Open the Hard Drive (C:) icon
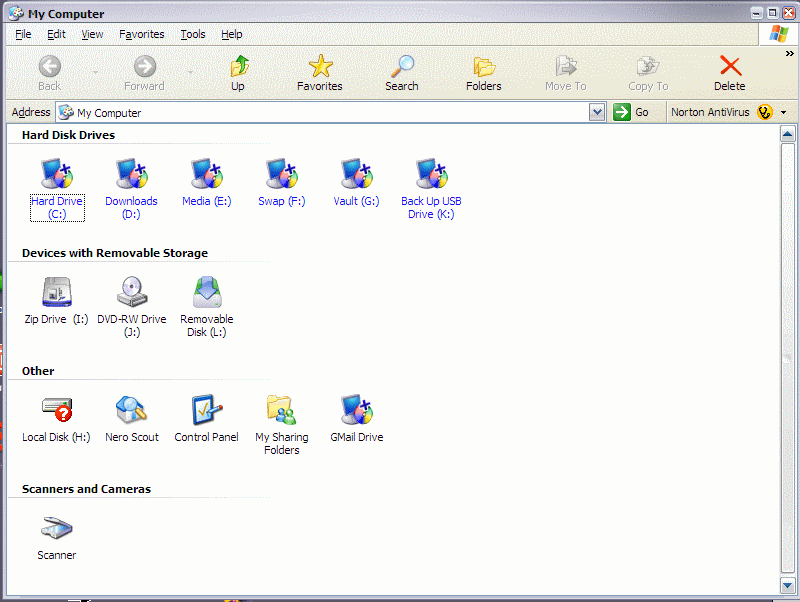The image size is (800, 602). [x=57, y=173]
